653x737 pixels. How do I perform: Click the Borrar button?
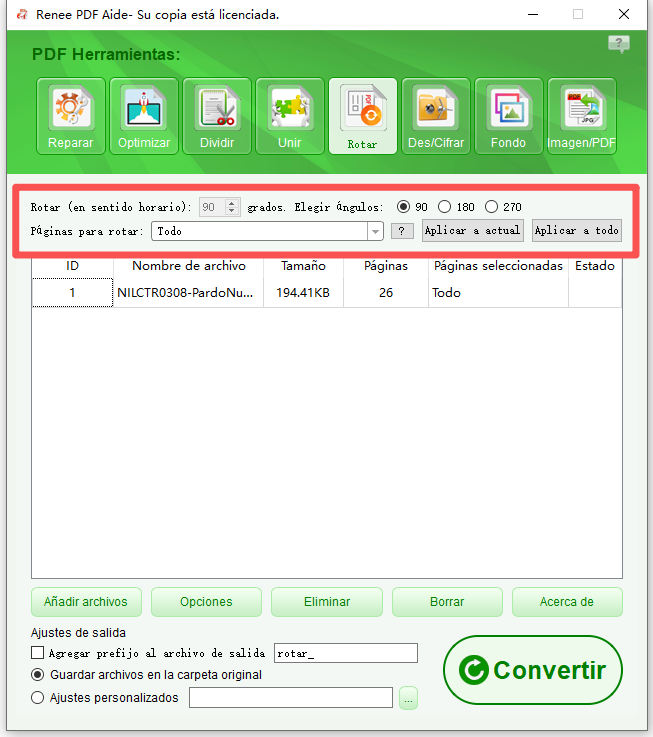pyautogui.click(x=447, y=602)
